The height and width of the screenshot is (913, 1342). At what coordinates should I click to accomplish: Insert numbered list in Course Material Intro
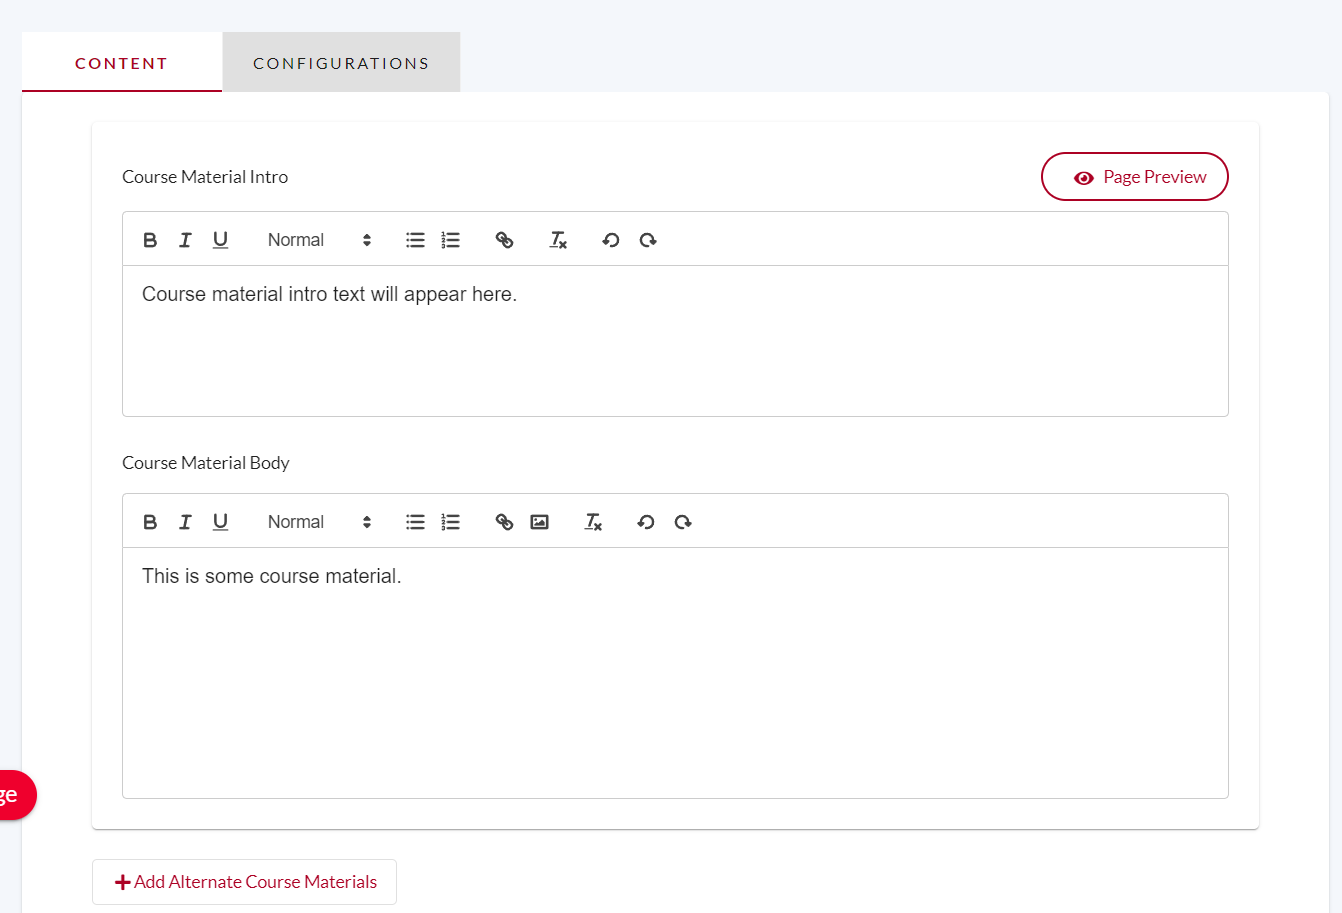tap(451, 240)
